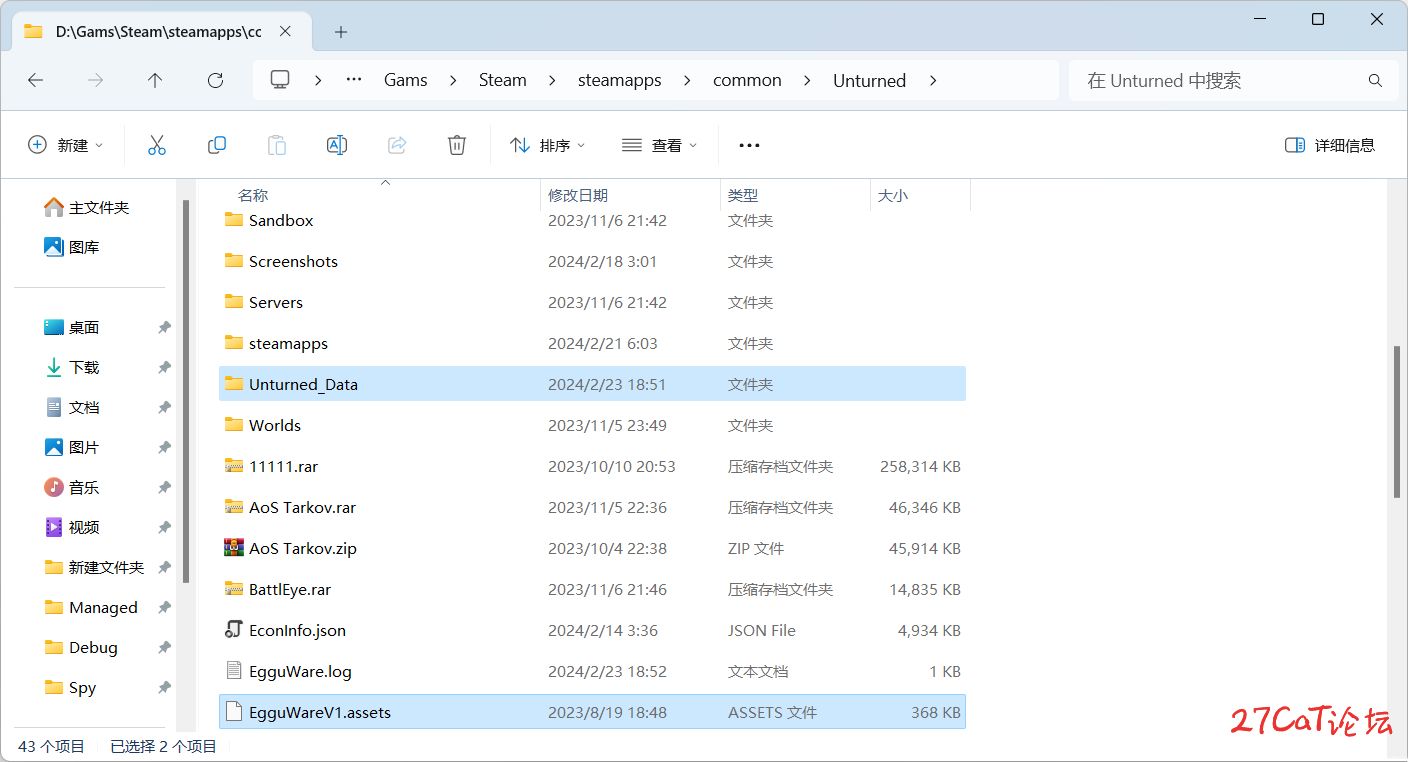Click the common breadcrumb
The height and width of the screenshot is (762, 1408).
pyautogui.click(x=747, y=81)
